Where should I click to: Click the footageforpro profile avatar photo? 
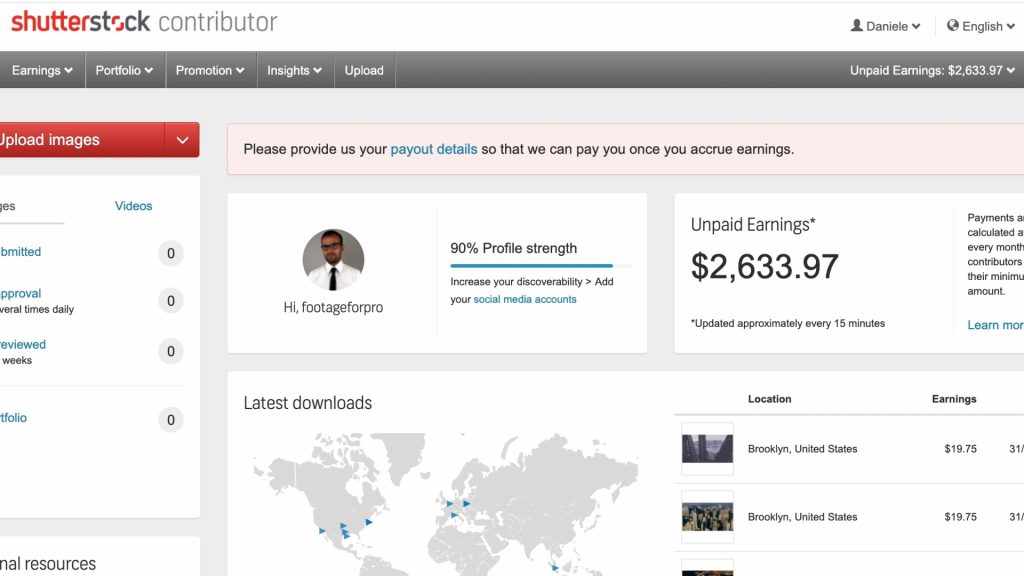[333, 260]
